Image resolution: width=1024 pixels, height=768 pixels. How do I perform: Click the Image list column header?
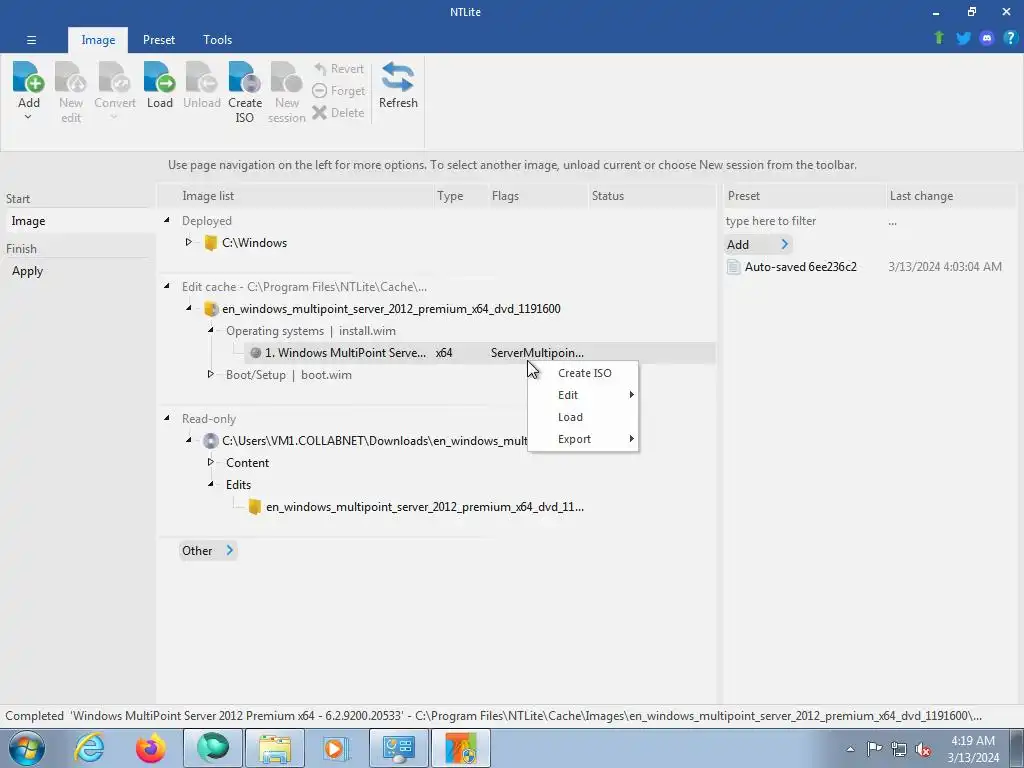tap(297, 196)
